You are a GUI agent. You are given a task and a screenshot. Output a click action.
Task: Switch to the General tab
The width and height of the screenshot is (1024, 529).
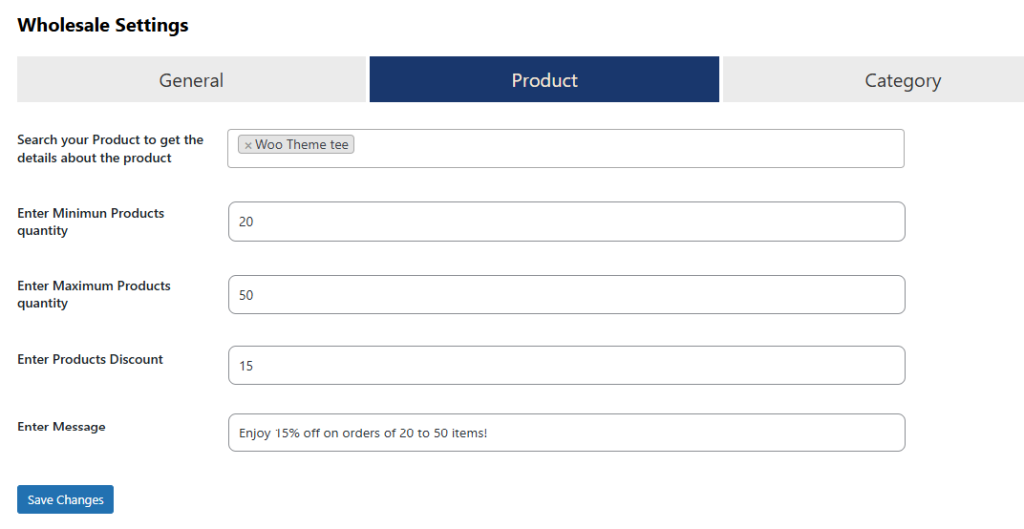coord(191,80)
